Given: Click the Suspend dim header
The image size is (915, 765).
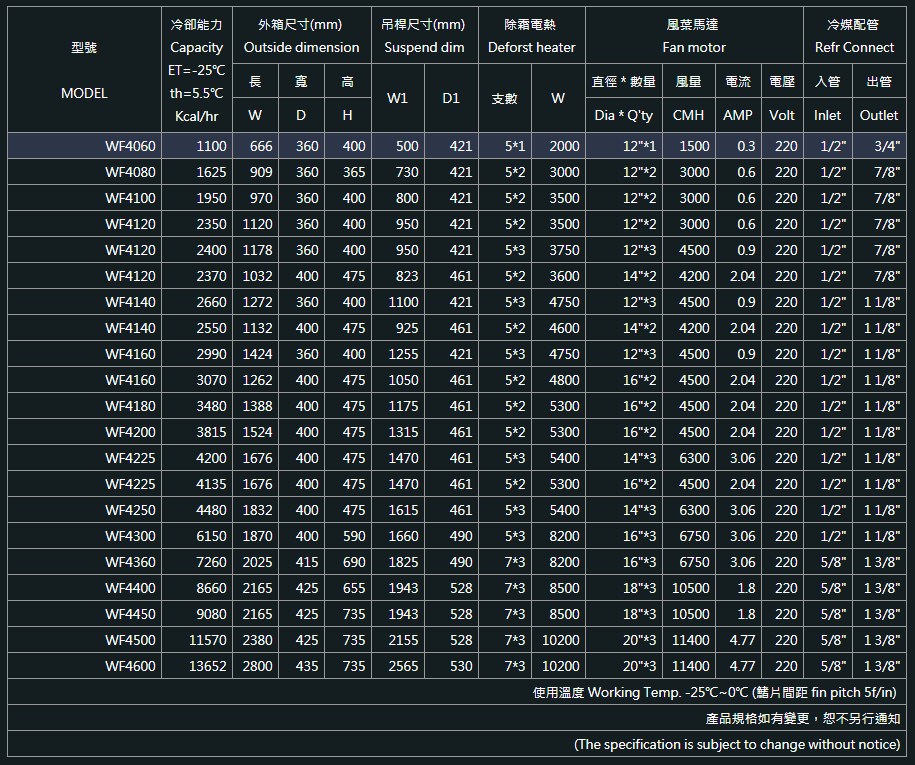Looking at the screenshot, I should (x=424, y=47).
